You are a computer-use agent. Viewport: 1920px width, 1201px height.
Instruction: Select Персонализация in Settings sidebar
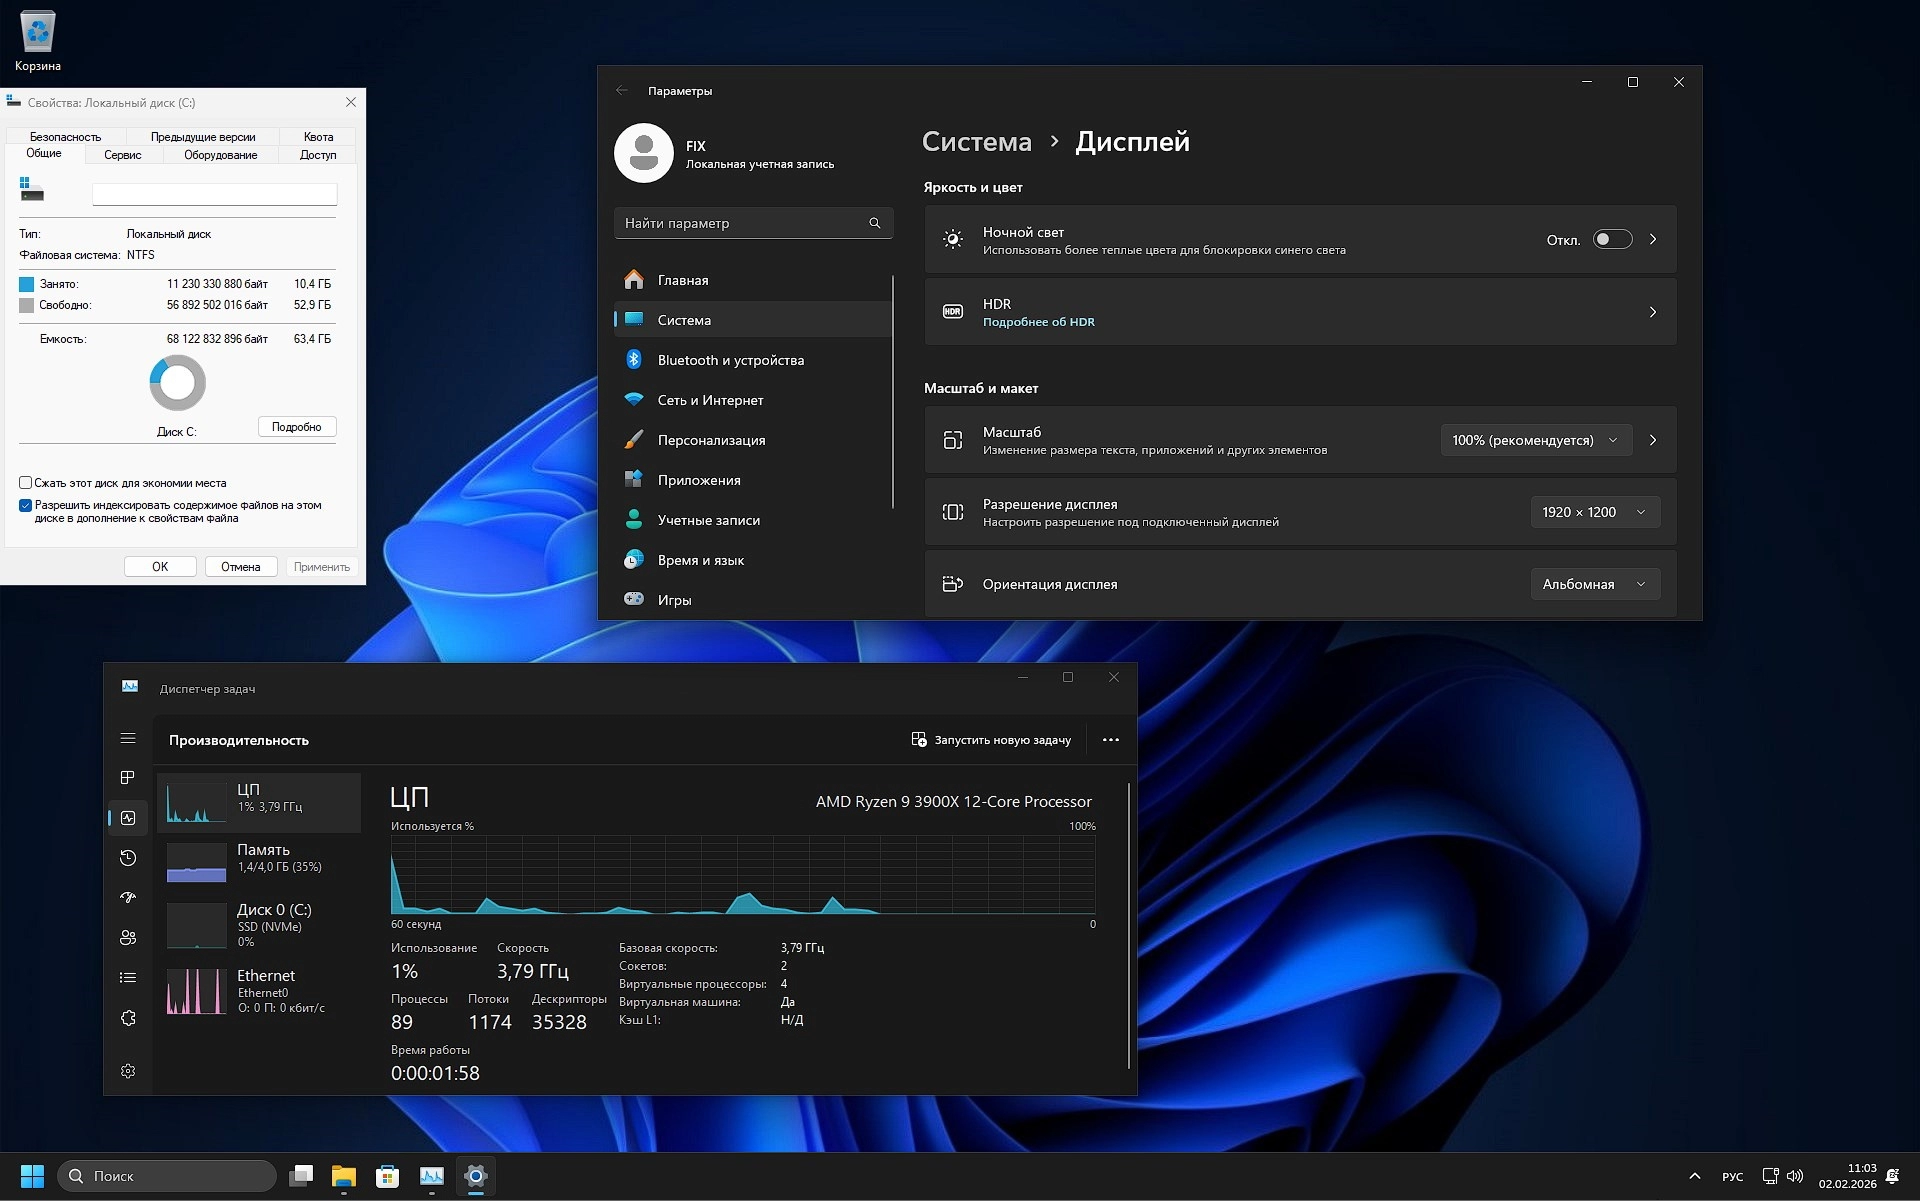coord(711,440)
